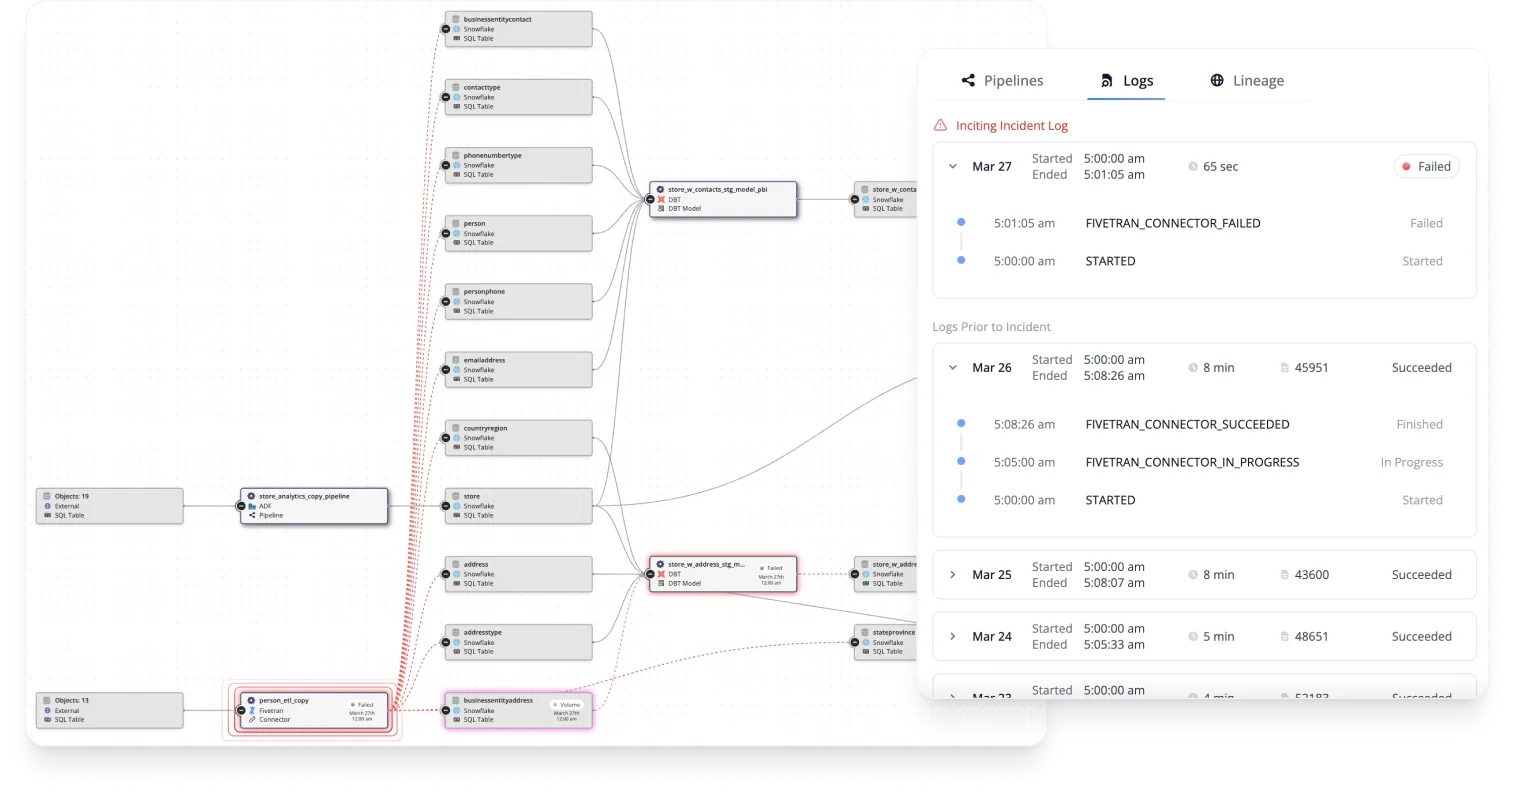Click the gear icon on store_w_contacts_stg_model_pbi
Image resolution: width=1514 pixels, height=797 pixels.
(x=661, y=189)
